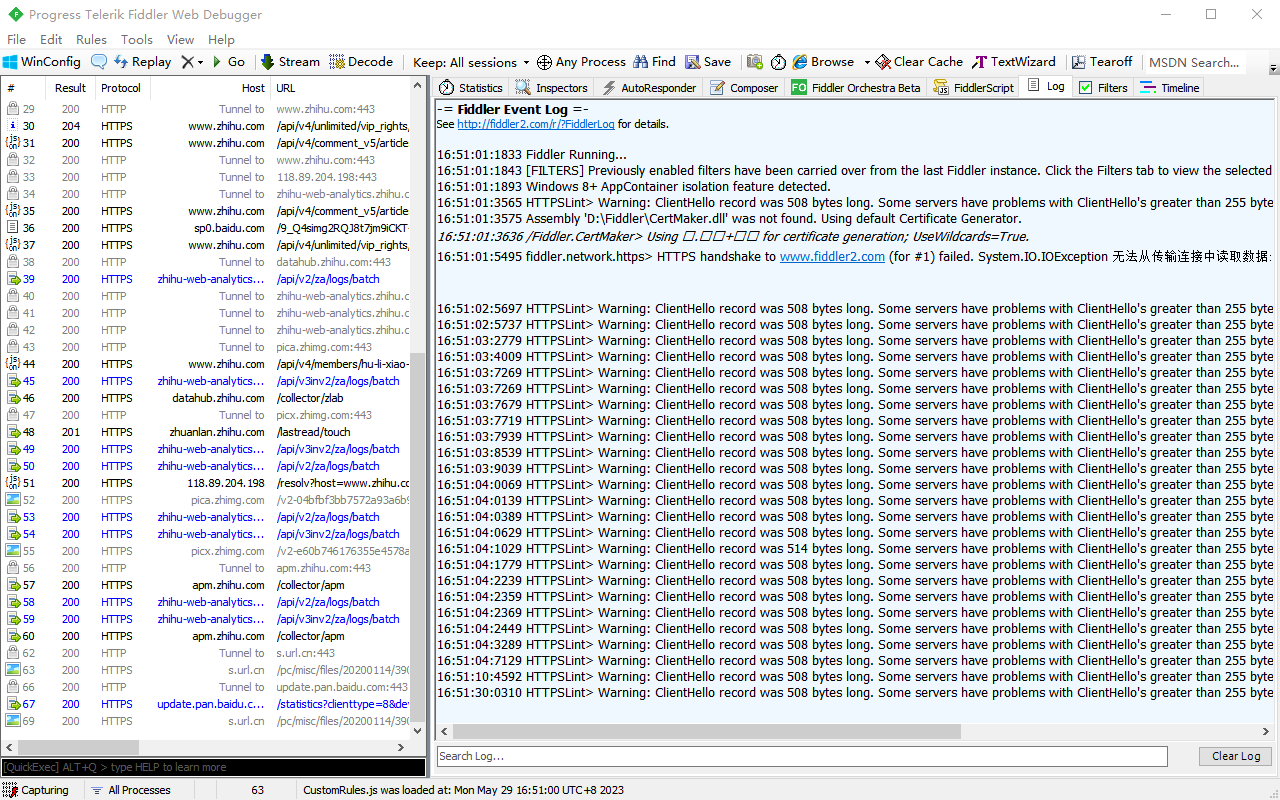Click the WinConfig toolbar button
This screenshot has height=800, width=1280.
pyautogui.click(x=42, y=62)
